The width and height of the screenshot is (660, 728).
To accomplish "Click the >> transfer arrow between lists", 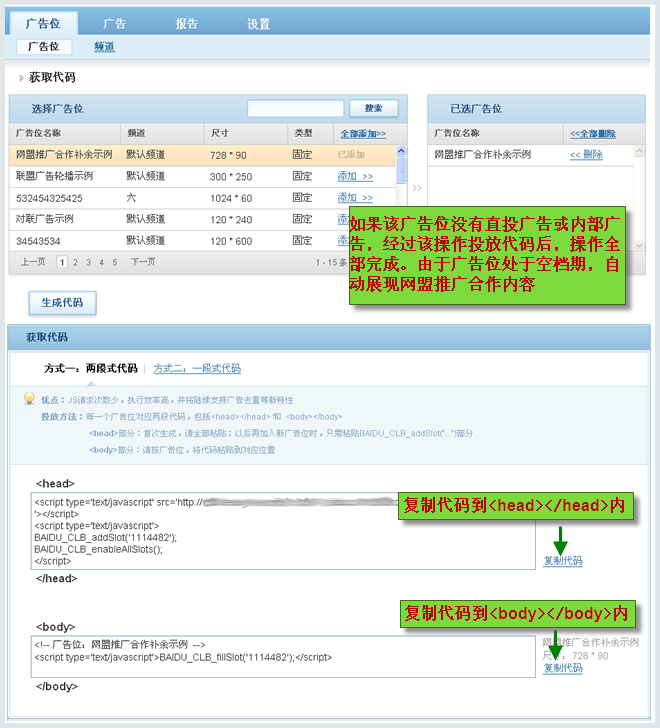I will click(417, 188).
